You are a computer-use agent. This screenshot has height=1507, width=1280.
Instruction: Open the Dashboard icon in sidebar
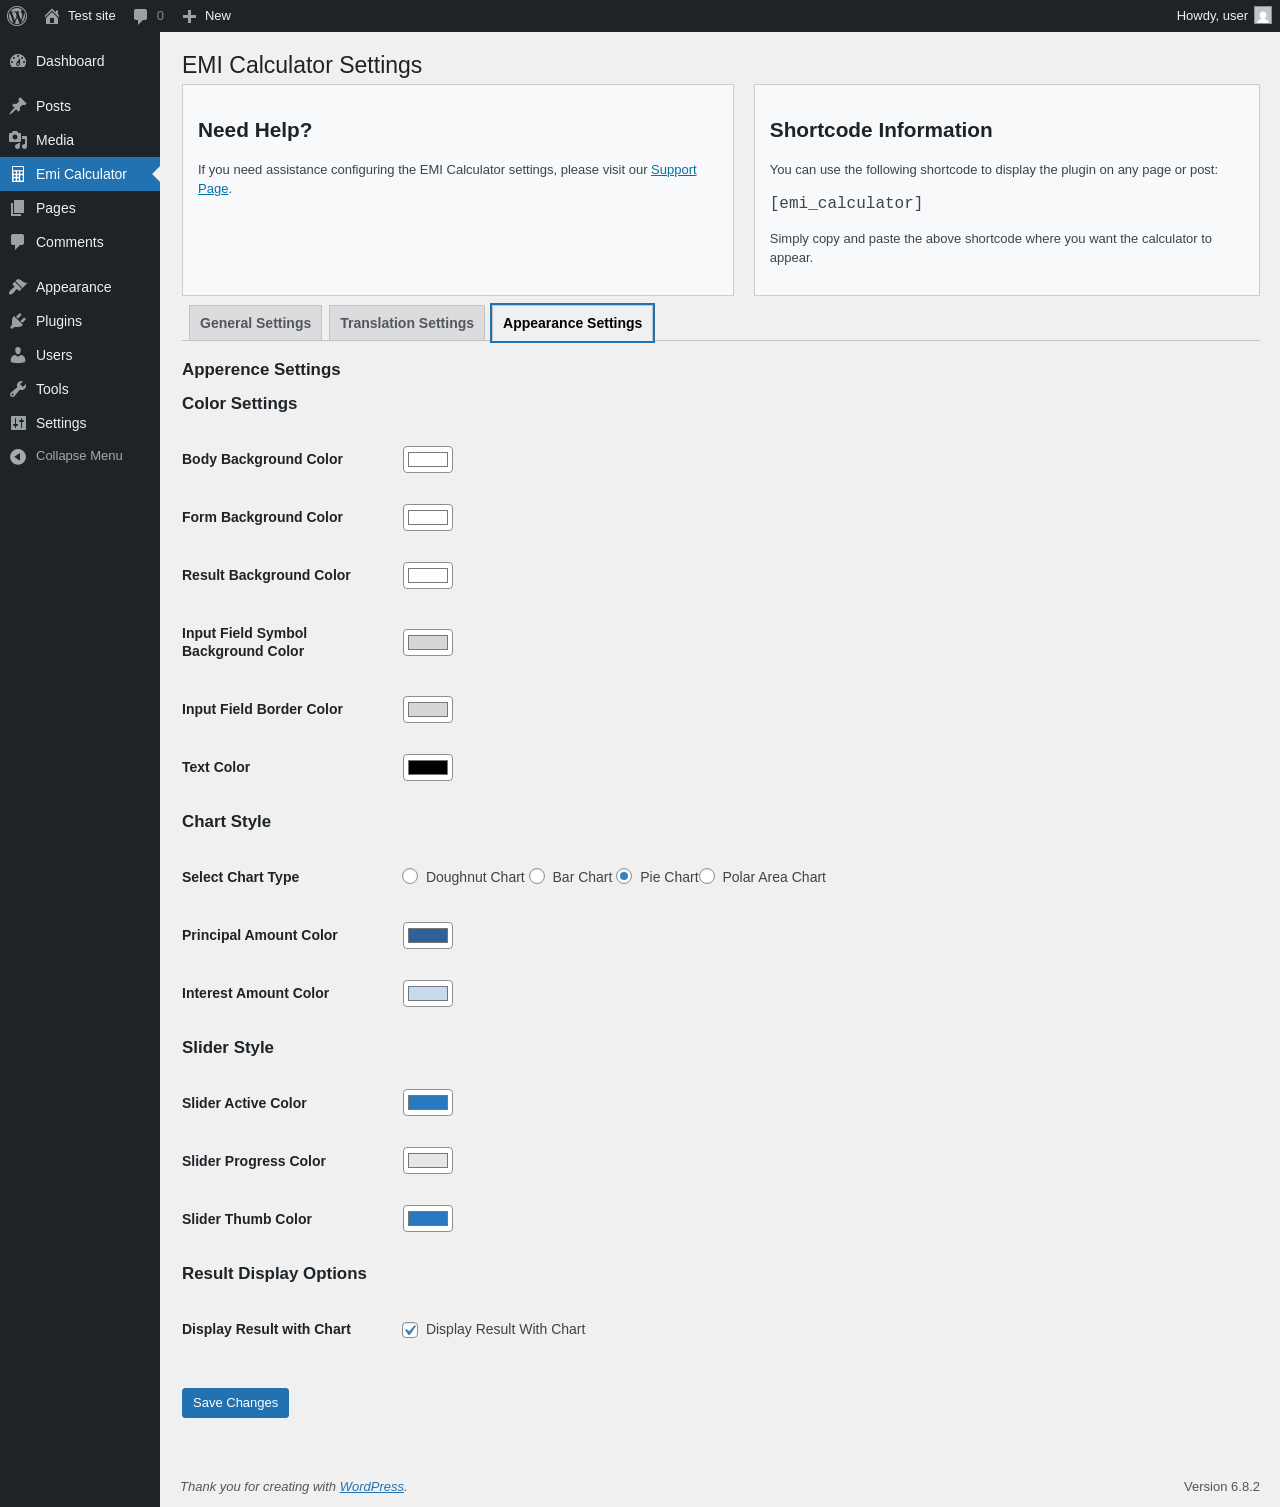click(18, 61)
